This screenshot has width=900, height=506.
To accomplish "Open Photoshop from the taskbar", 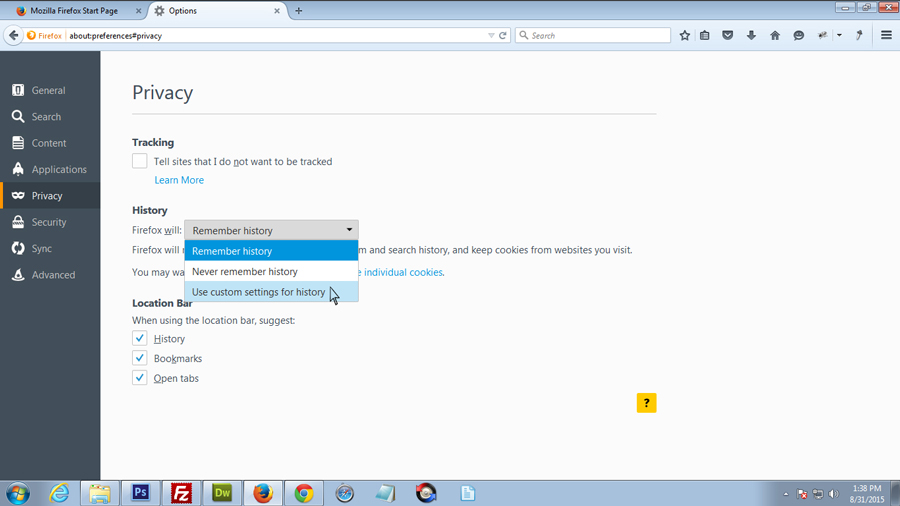I will coord(141,493).
